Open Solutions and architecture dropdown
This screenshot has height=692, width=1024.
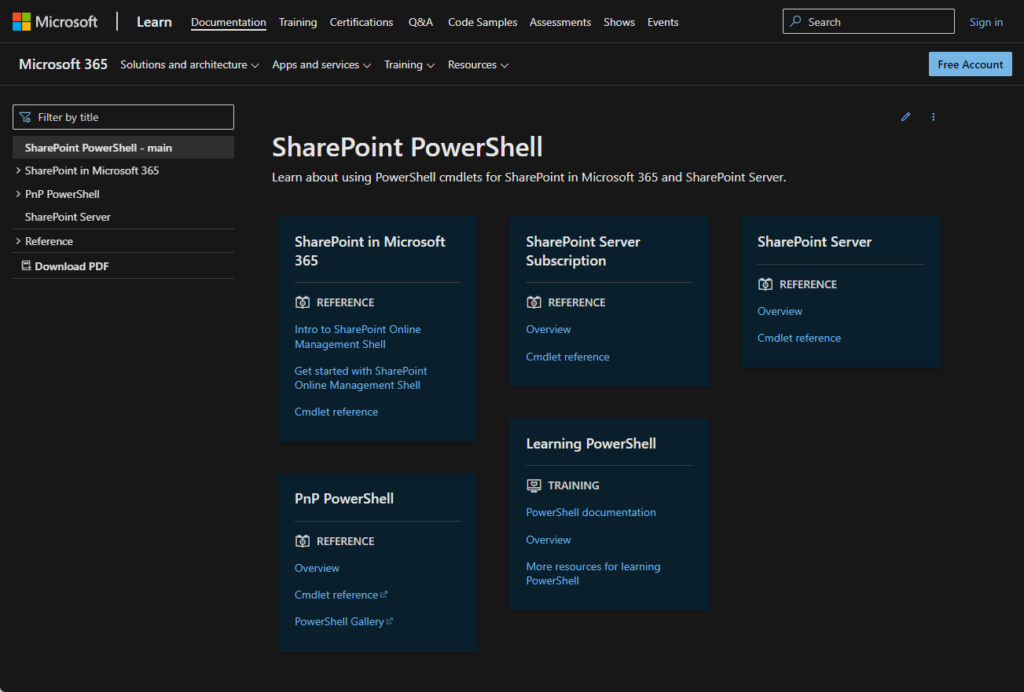pos(189,65)
